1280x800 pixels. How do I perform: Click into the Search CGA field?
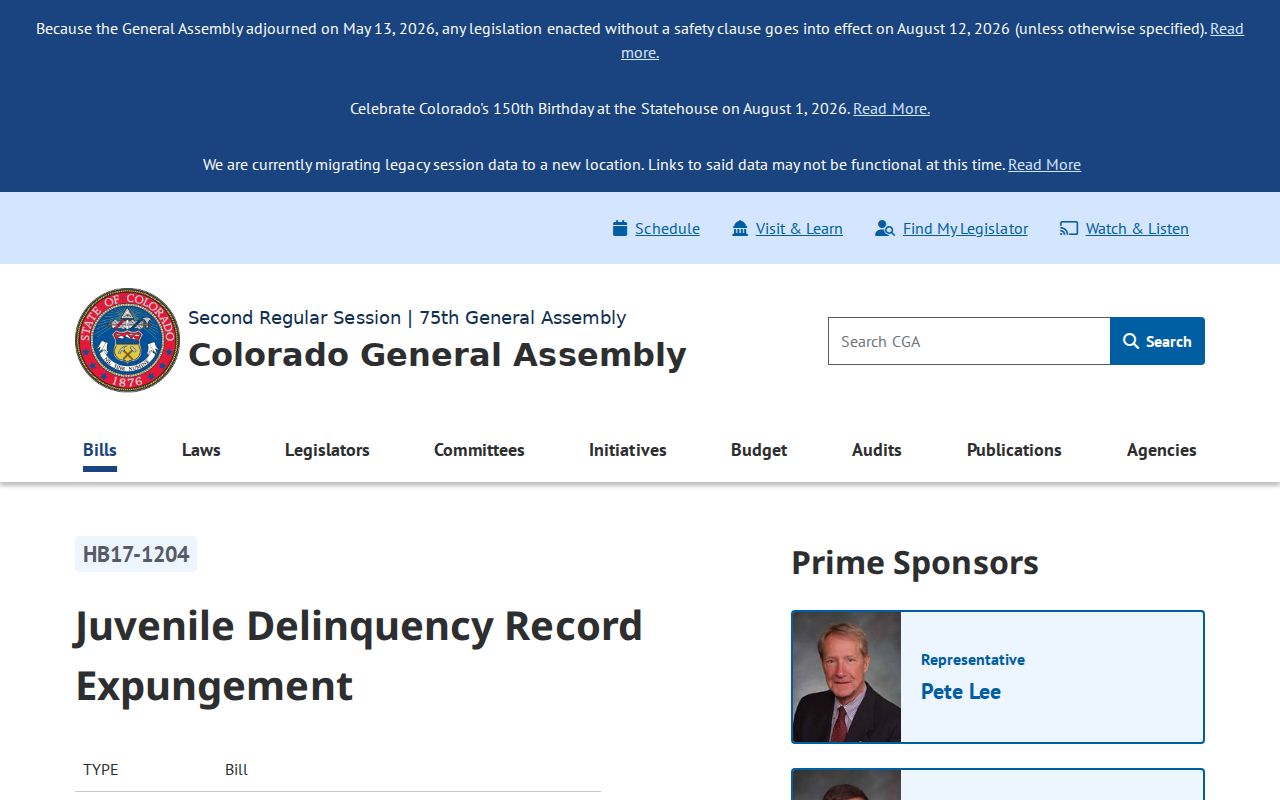click(969, 341)
